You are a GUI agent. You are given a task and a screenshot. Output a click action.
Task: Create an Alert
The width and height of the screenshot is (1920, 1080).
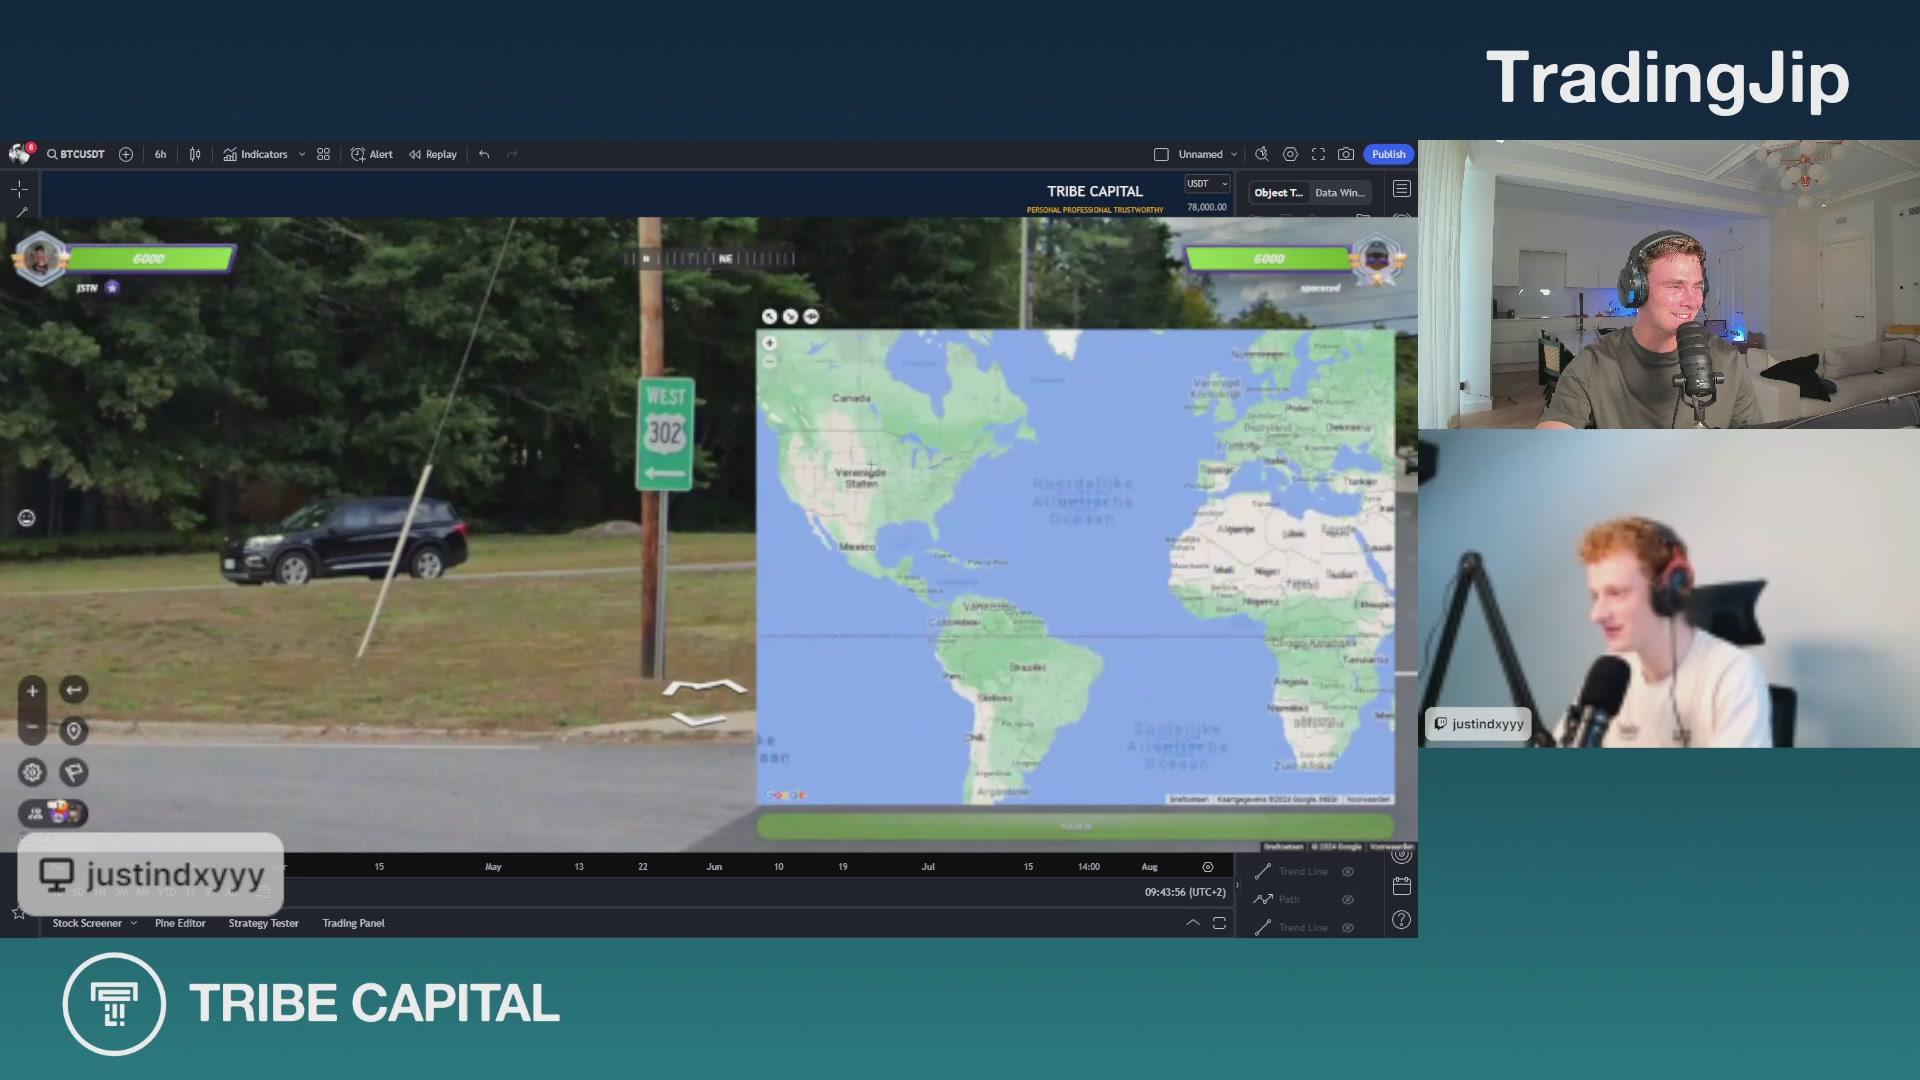pos(372,154)
